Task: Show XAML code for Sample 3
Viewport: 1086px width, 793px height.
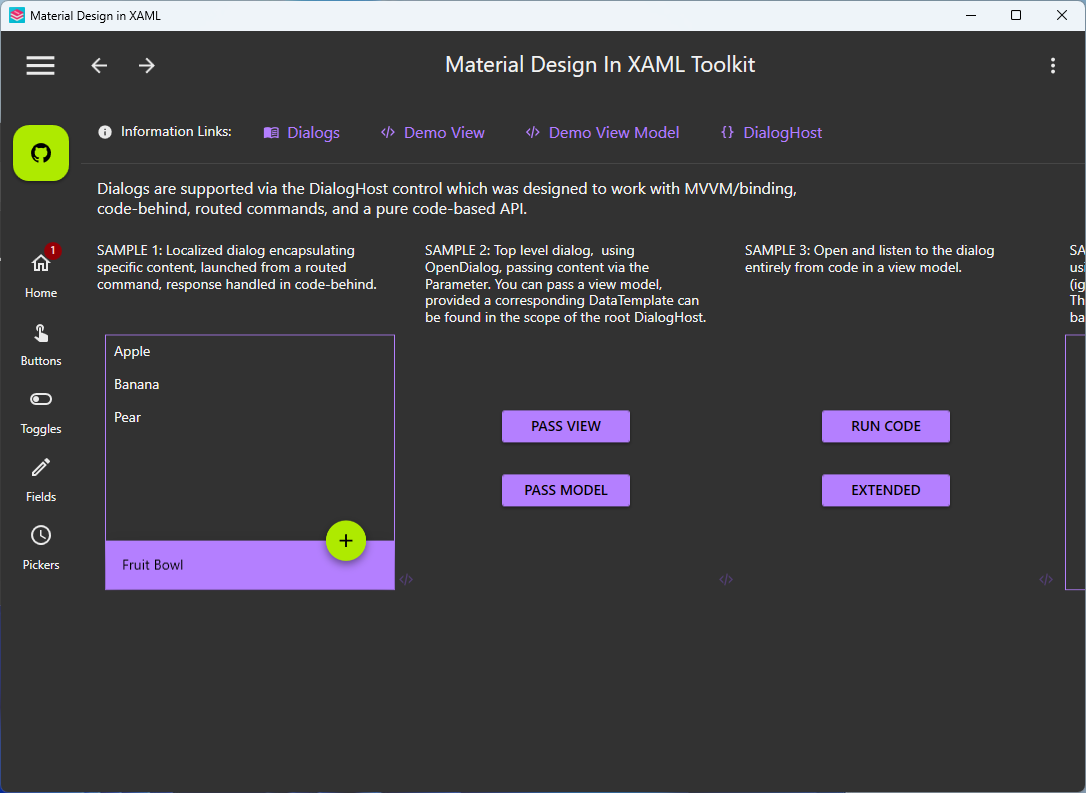Action: point(1046,580)
